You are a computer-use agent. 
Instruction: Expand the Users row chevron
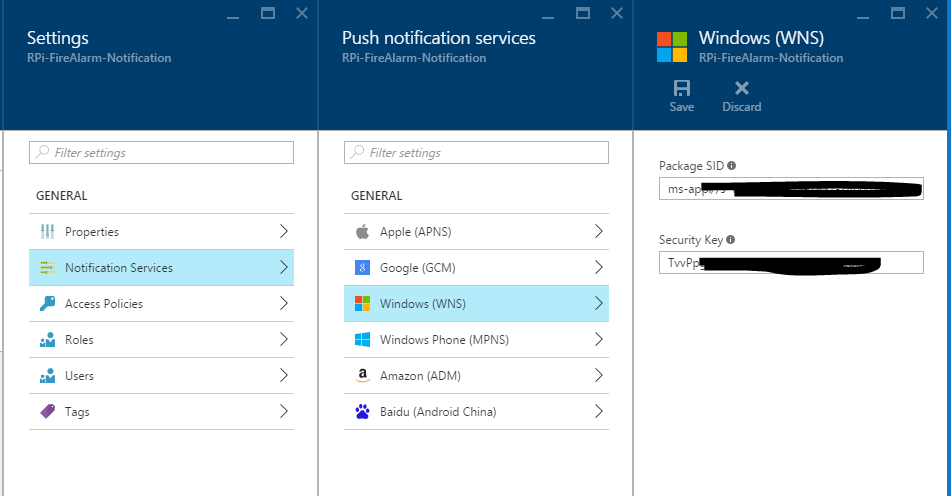pos(283,375)
